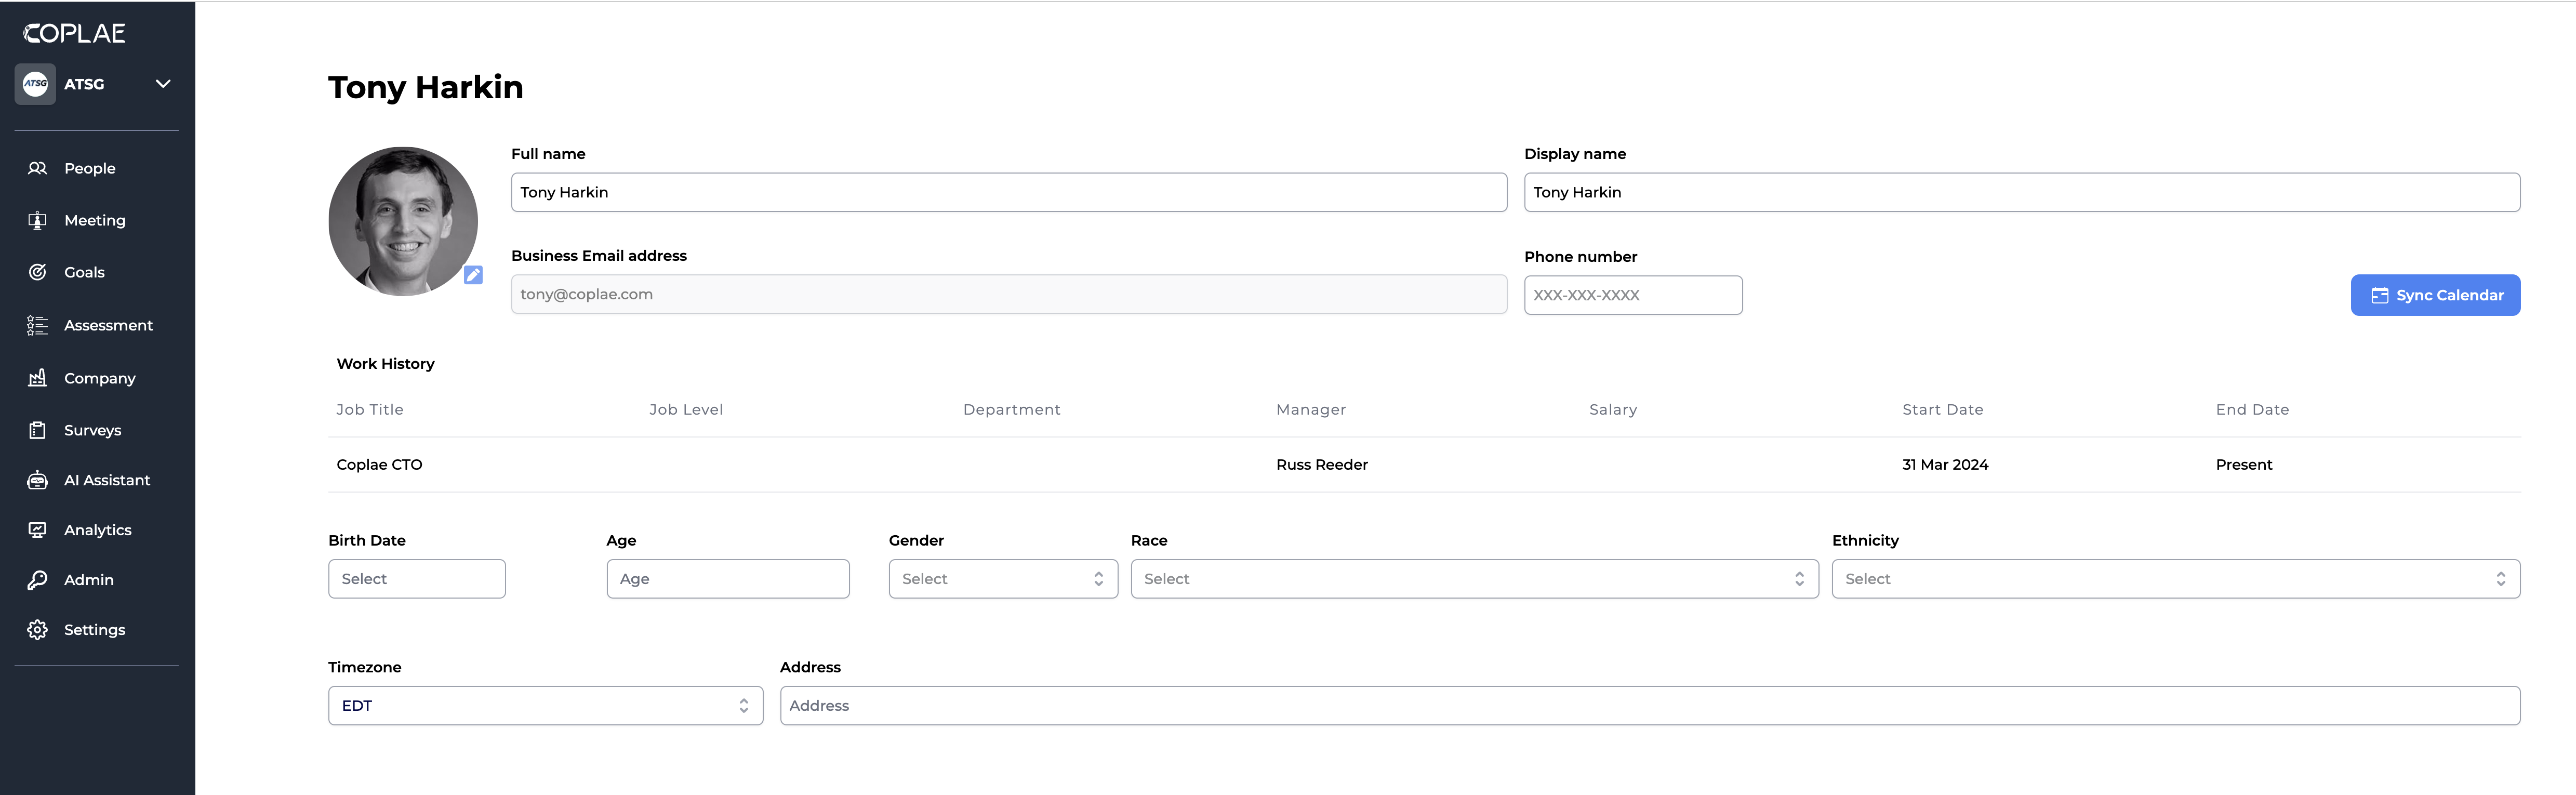Screen dimensions: 2576x795
Task: Click the Analytics monitor icon
Action: coord(37,530)
